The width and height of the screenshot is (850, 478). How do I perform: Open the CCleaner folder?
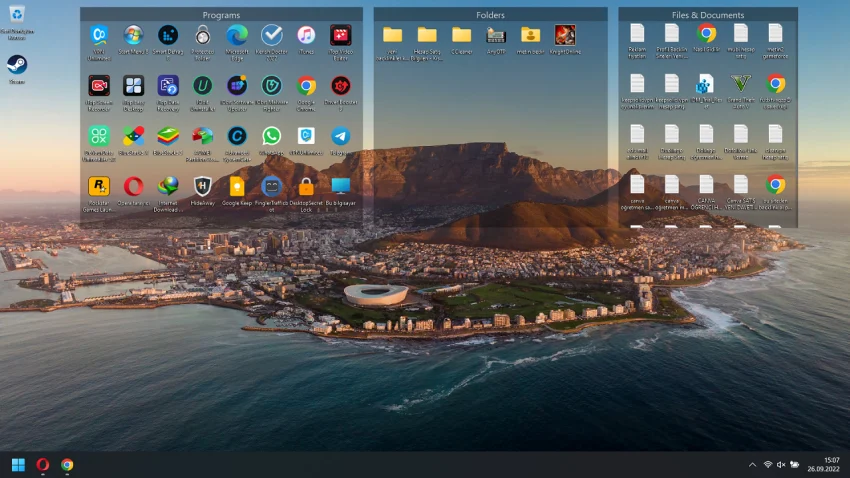click(461, 35)
